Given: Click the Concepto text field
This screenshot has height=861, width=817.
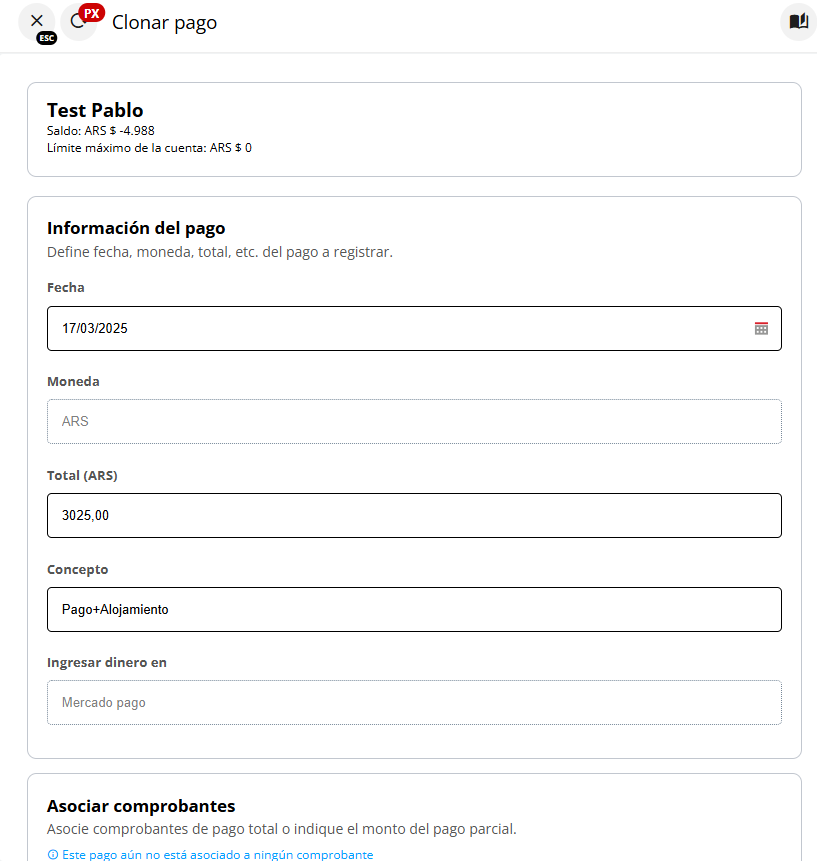Looking at the screenshot, I should coord(414,610).
